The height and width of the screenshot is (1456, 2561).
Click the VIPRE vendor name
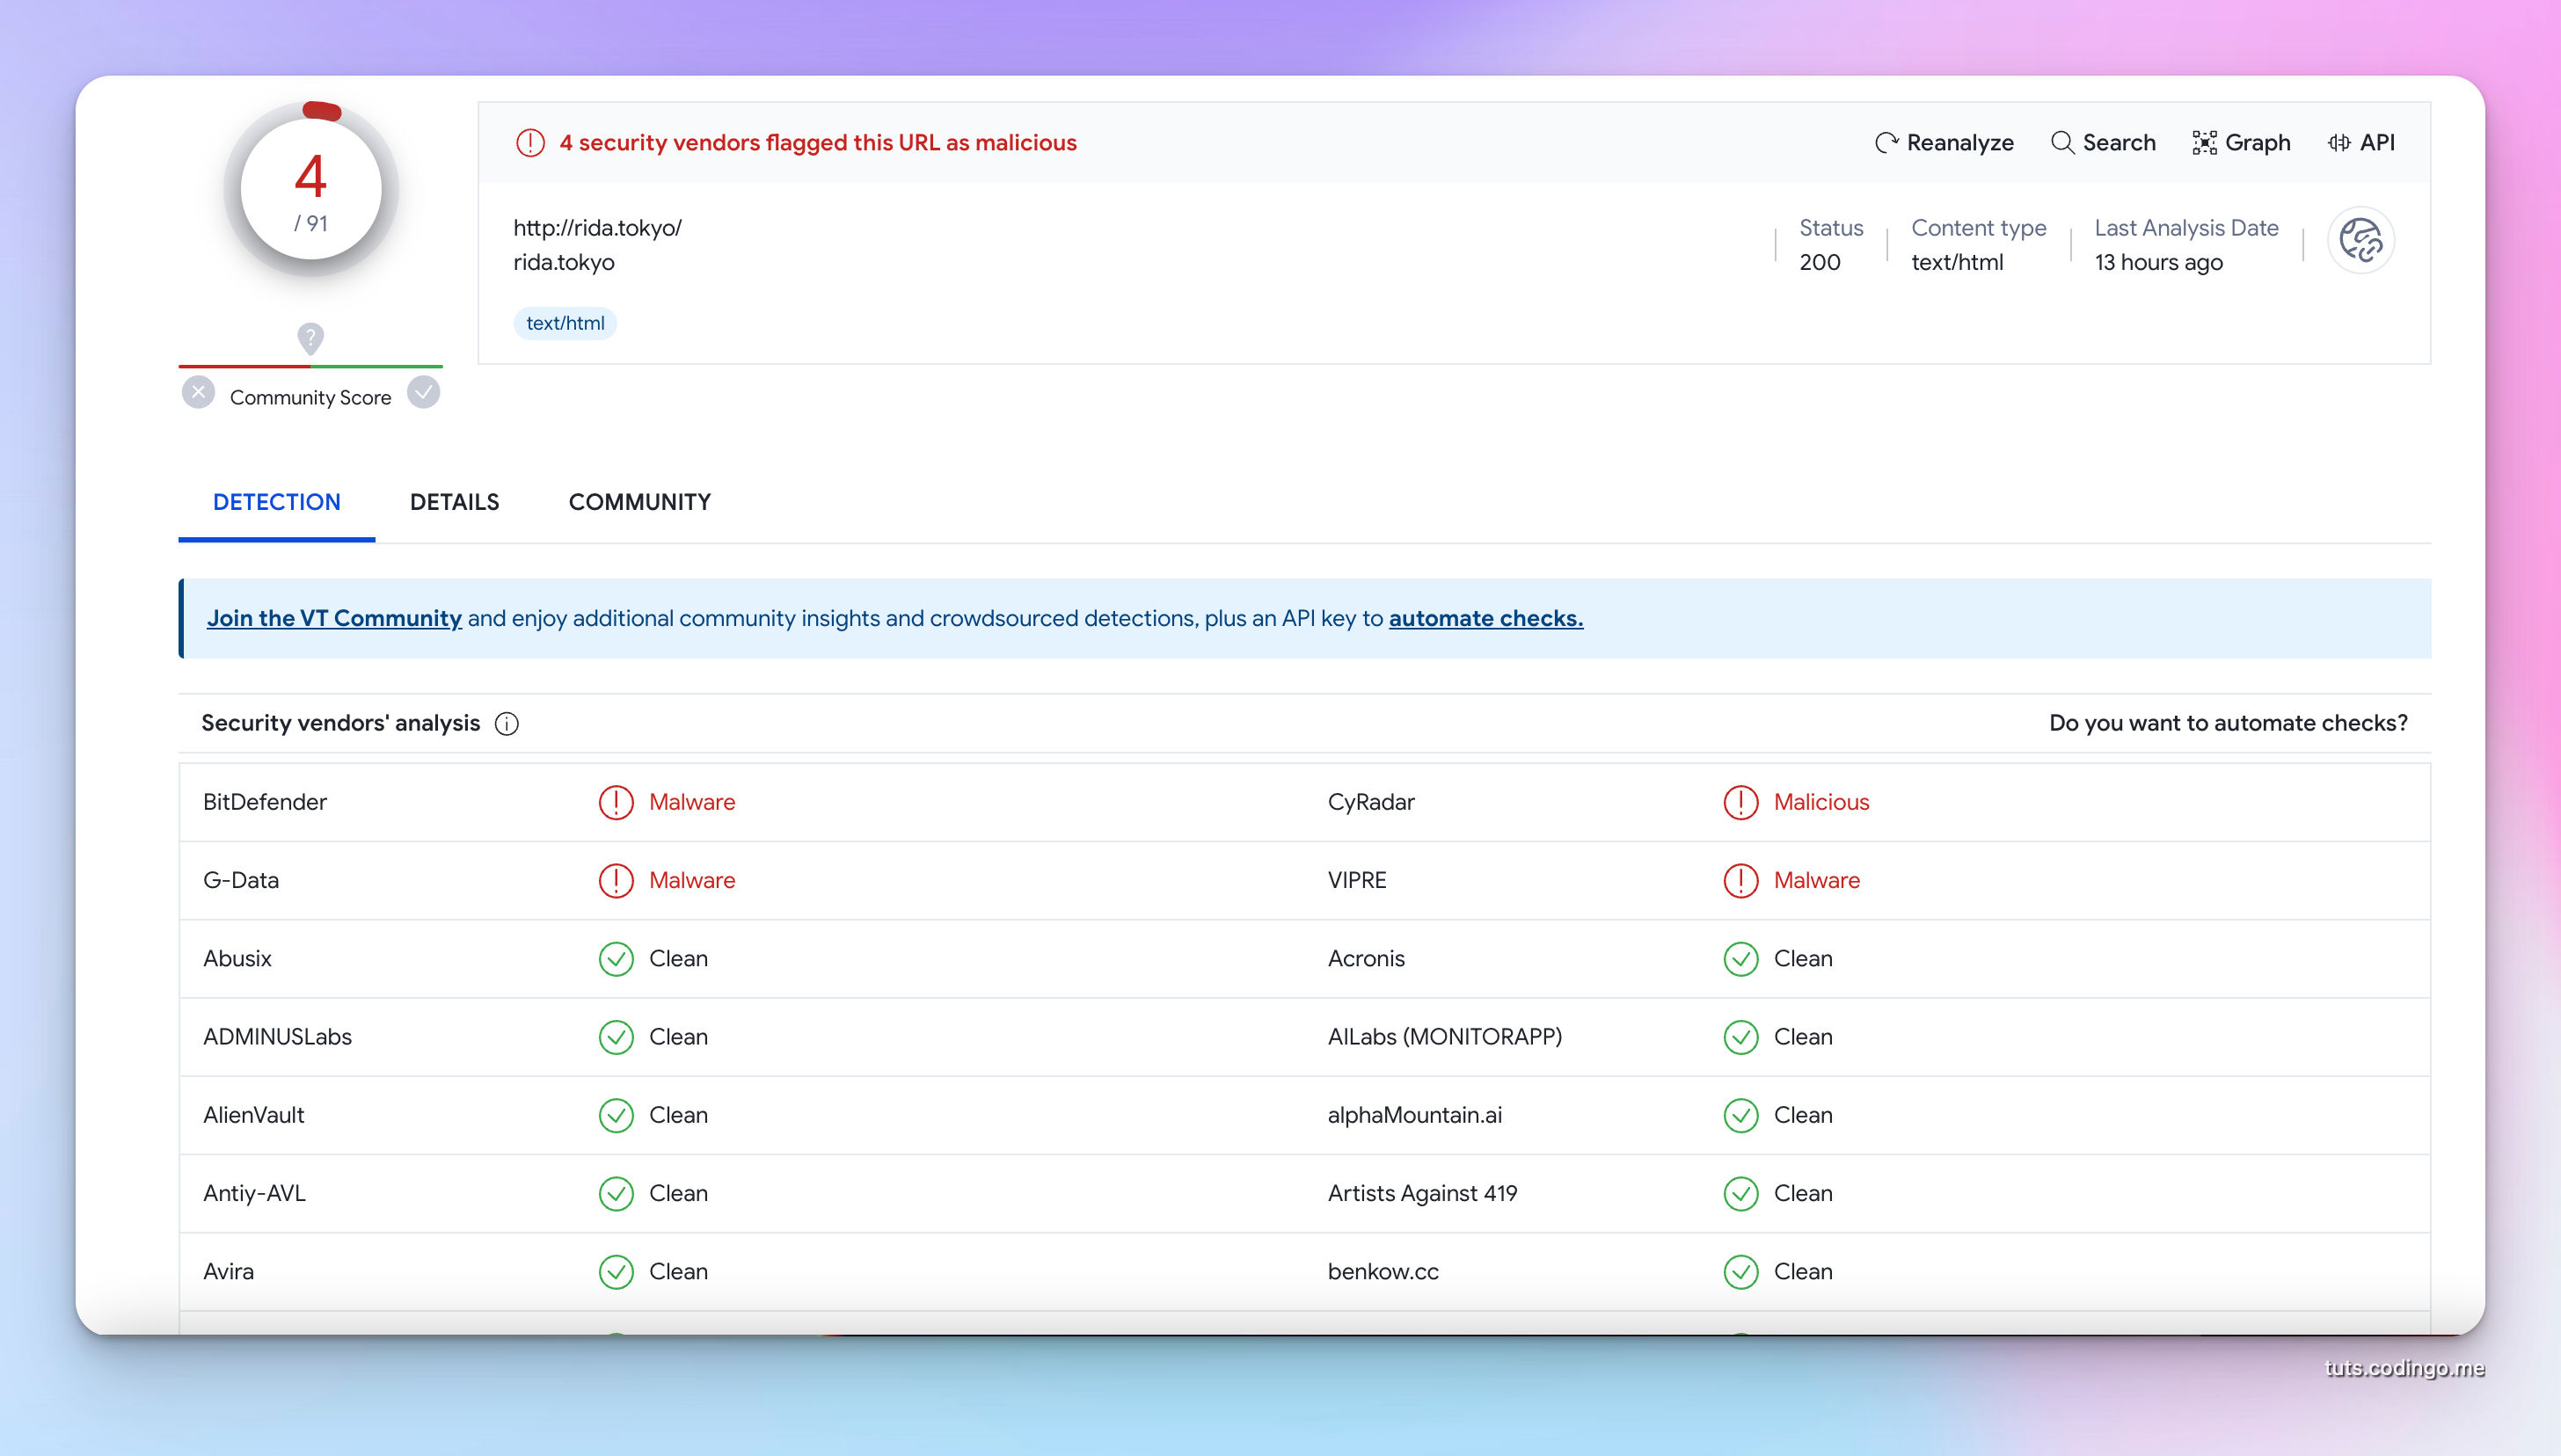pyautogui.click(x=1357, y=881)
